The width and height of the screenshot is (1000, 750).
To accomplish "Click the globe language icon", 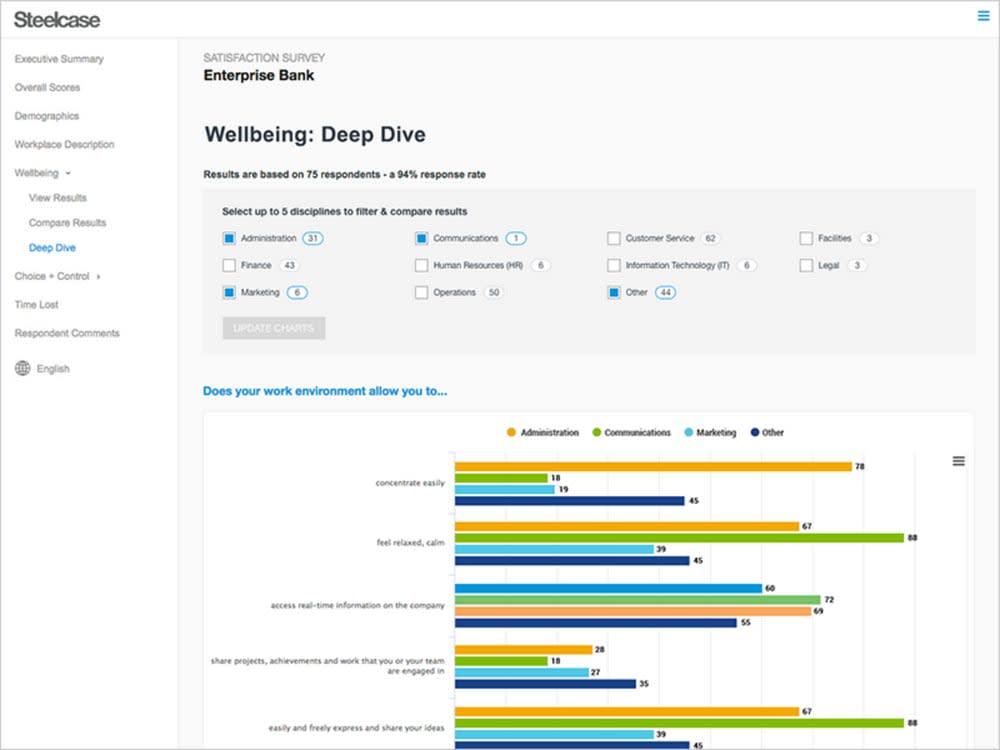I will (x=23, y=368).
